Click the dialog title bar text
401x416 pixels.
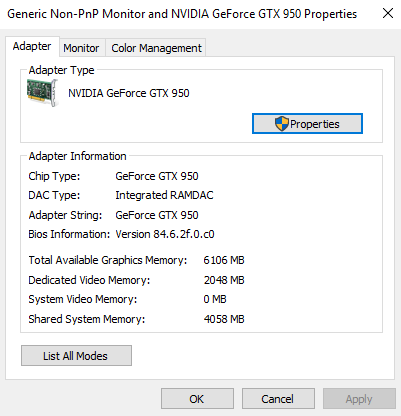coord(182,14)
